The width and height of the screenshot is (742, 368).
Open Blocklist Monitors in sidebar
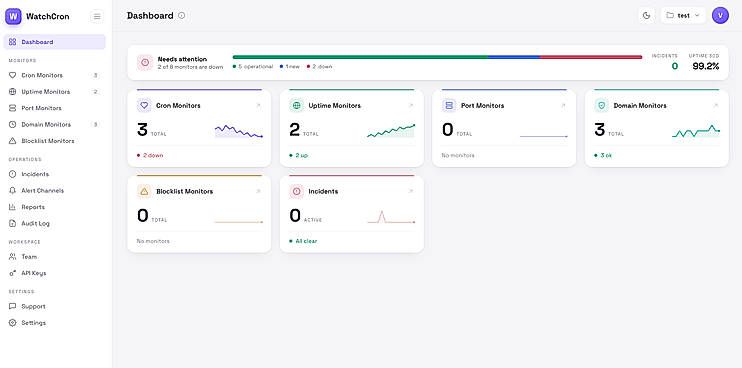point(54,141)
